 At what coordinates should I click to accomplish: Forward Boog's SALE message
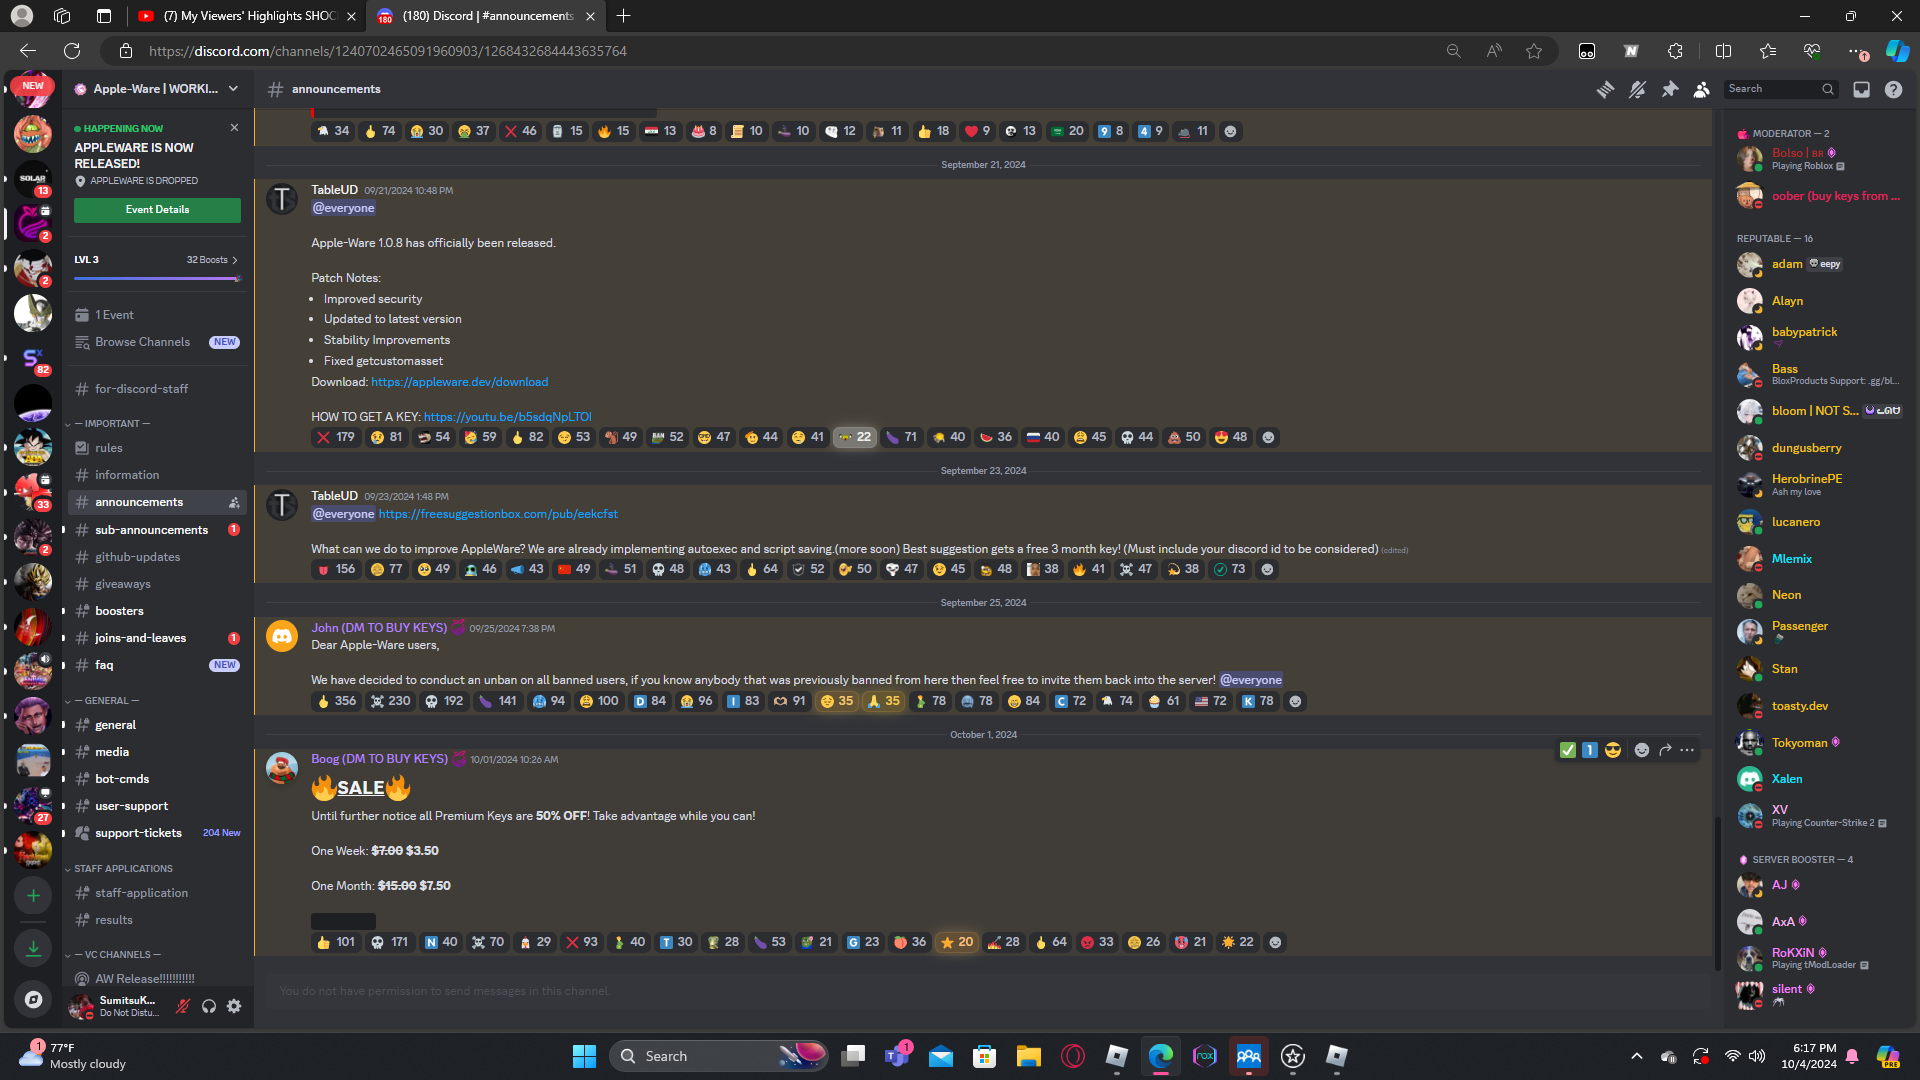point(1665,750)
